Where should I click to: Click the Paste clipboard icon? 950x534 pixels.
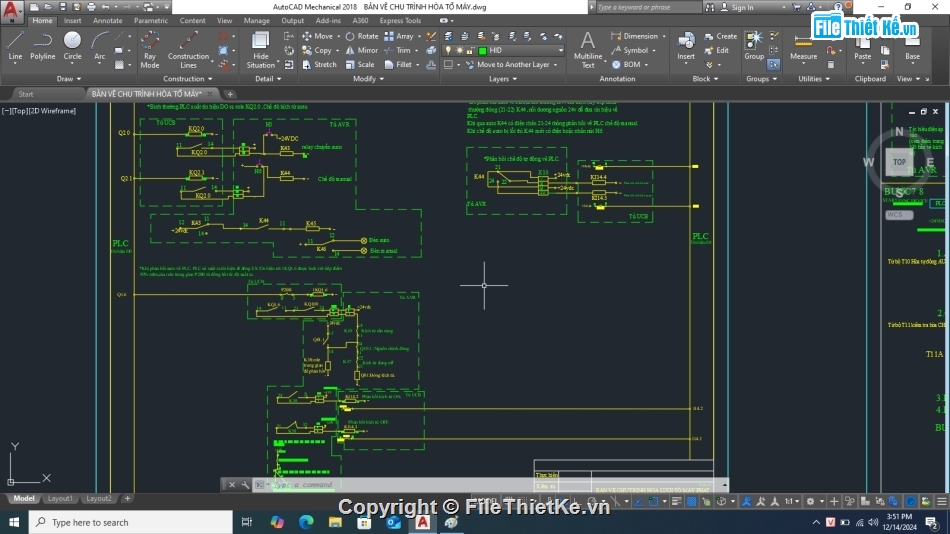862,47
